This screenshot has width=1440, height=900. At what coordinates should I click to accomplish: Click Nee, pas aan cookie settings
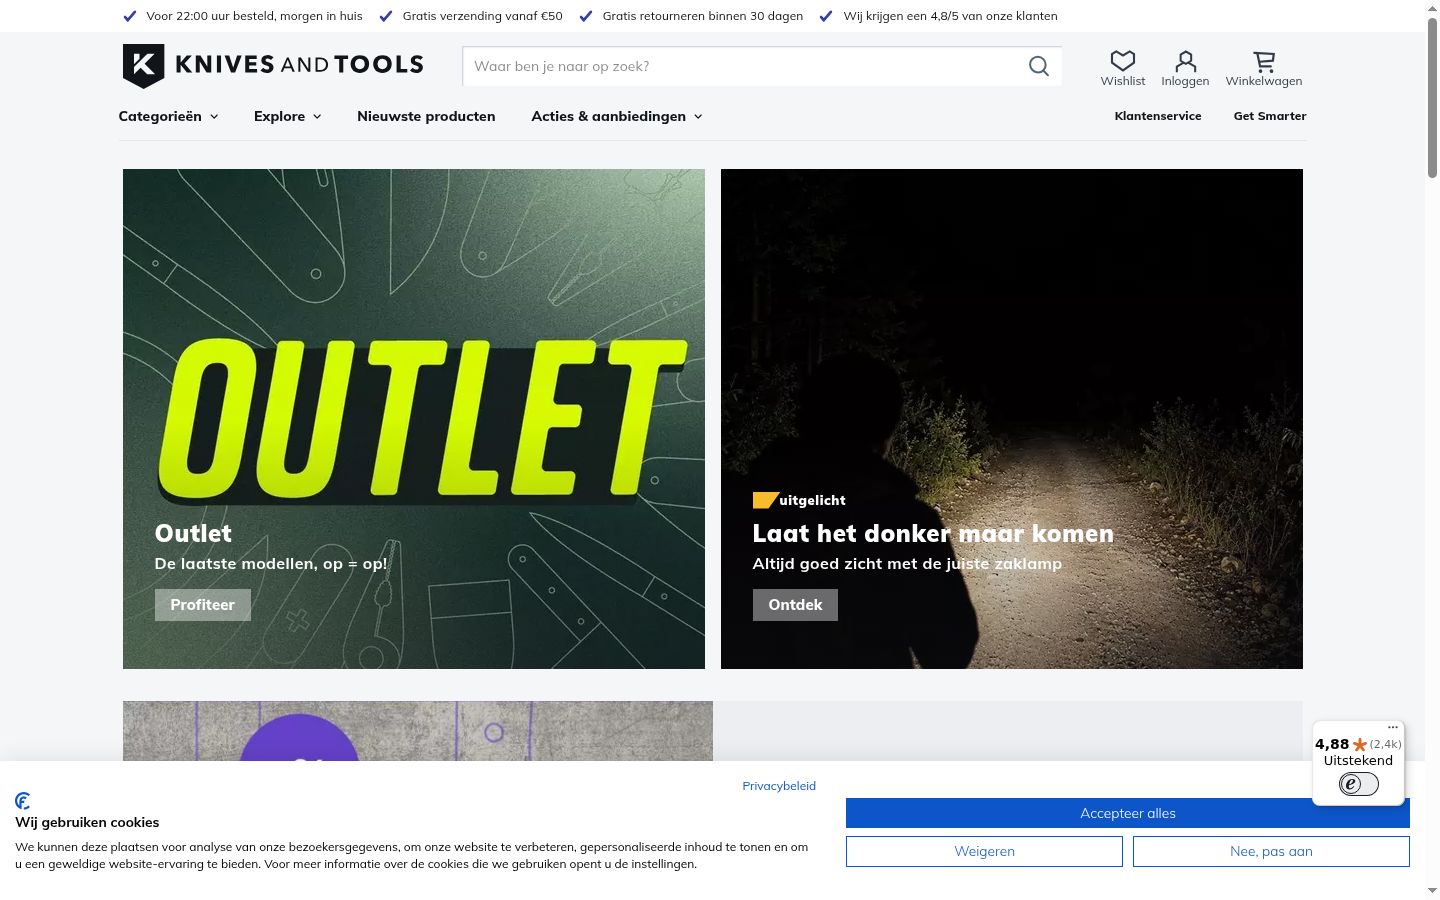pyautogui.click(x=1271, y=851)
